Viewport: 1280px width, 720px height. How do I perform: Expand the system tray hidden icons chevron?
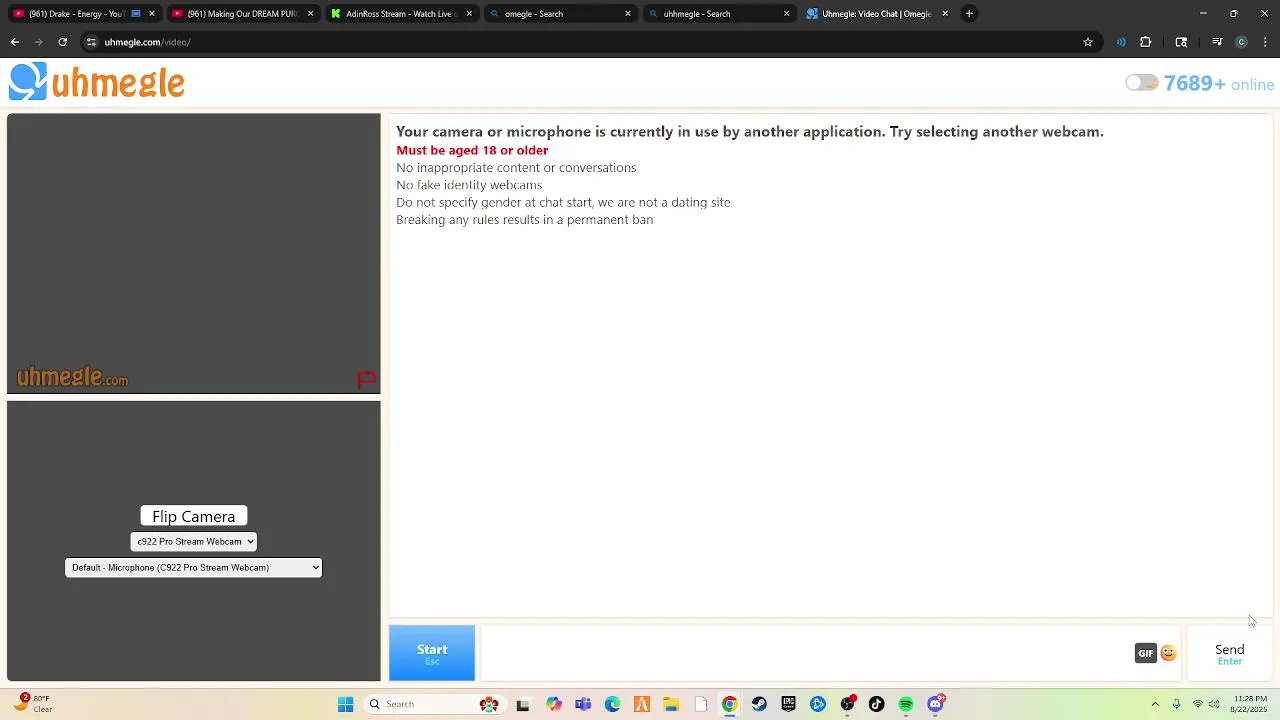(x=1155, y=704)
